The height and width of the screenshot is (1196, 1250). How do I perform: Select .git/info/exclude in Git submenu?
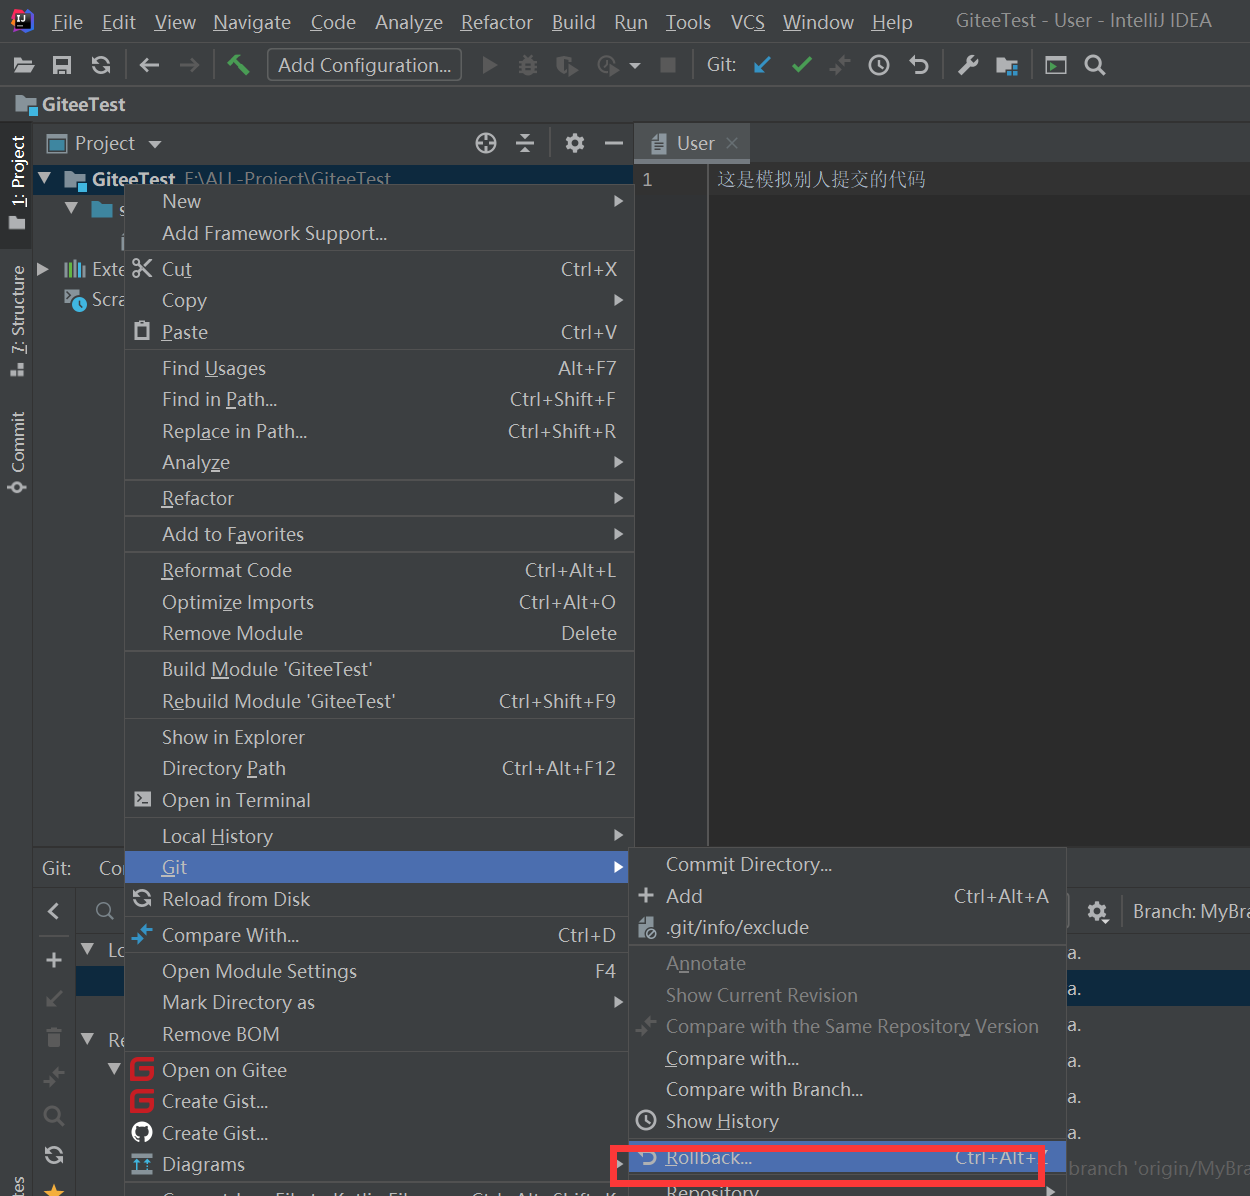coord(847,927)
